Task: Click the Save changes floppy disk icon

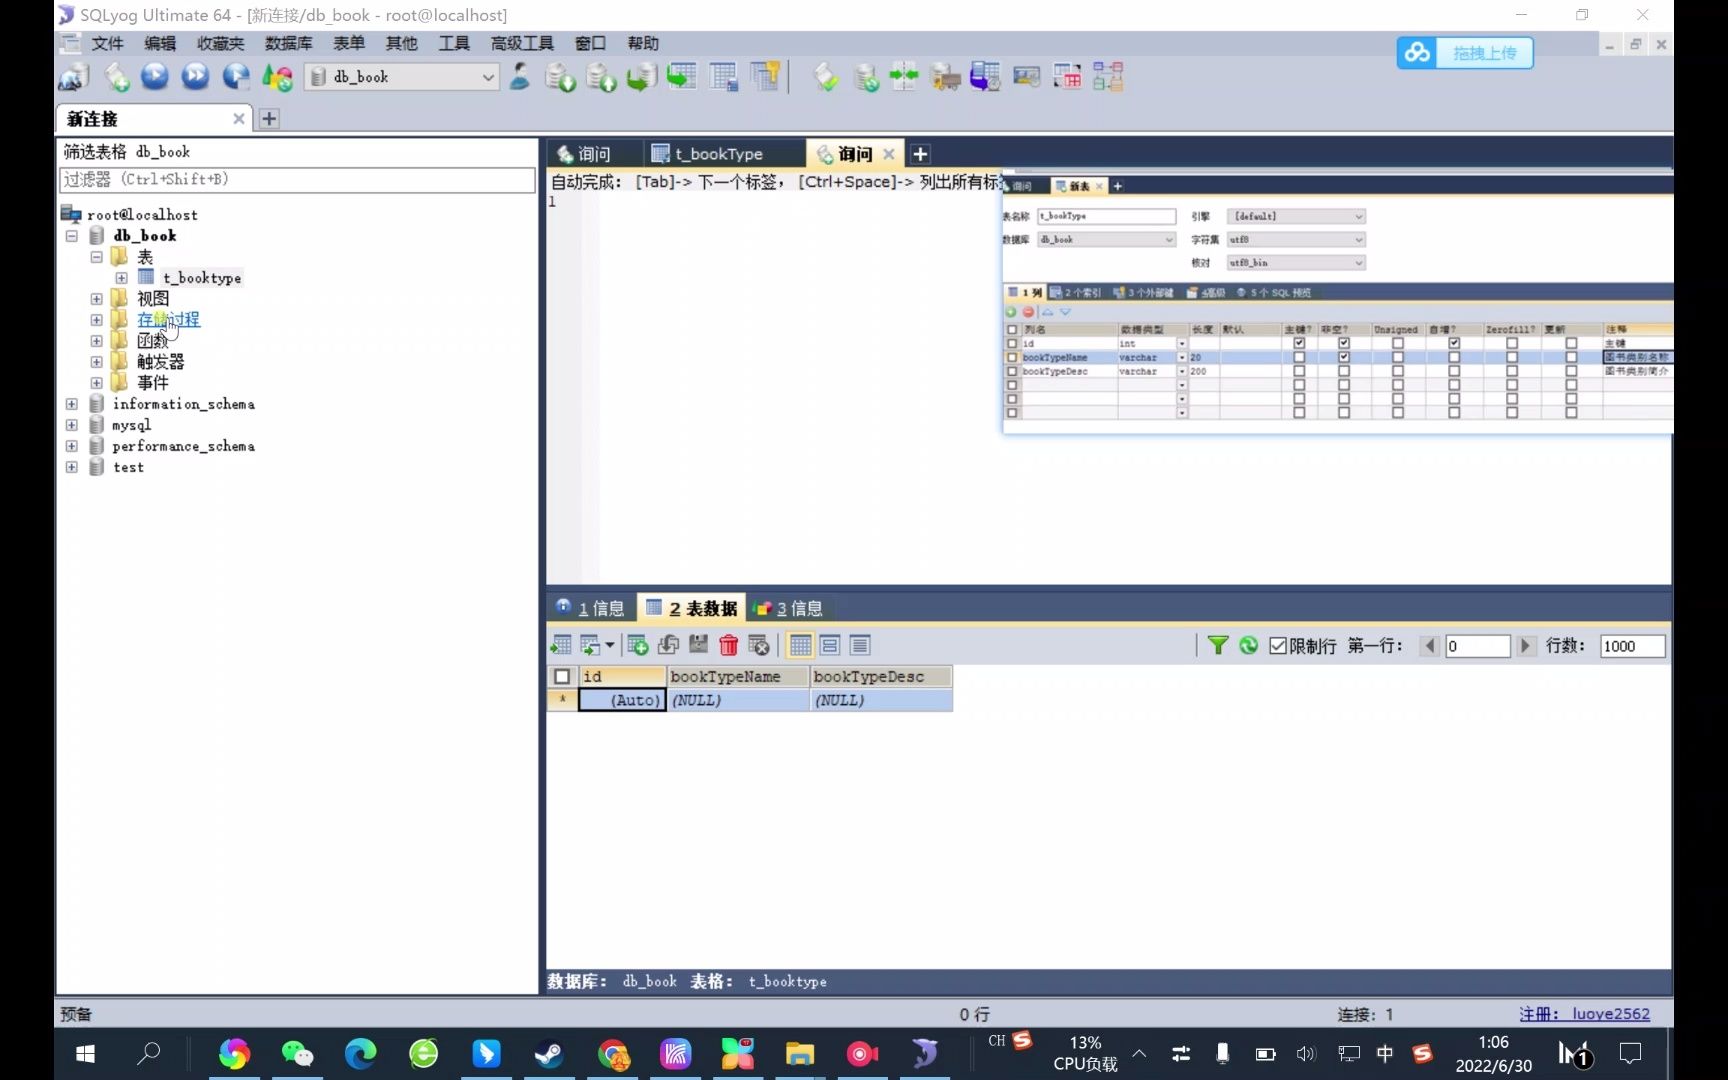Action: click(698, 645)
